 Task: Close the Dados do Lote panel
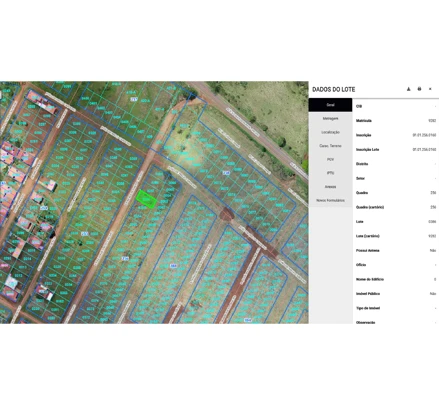pyautogui.click(x=430, y=89)
